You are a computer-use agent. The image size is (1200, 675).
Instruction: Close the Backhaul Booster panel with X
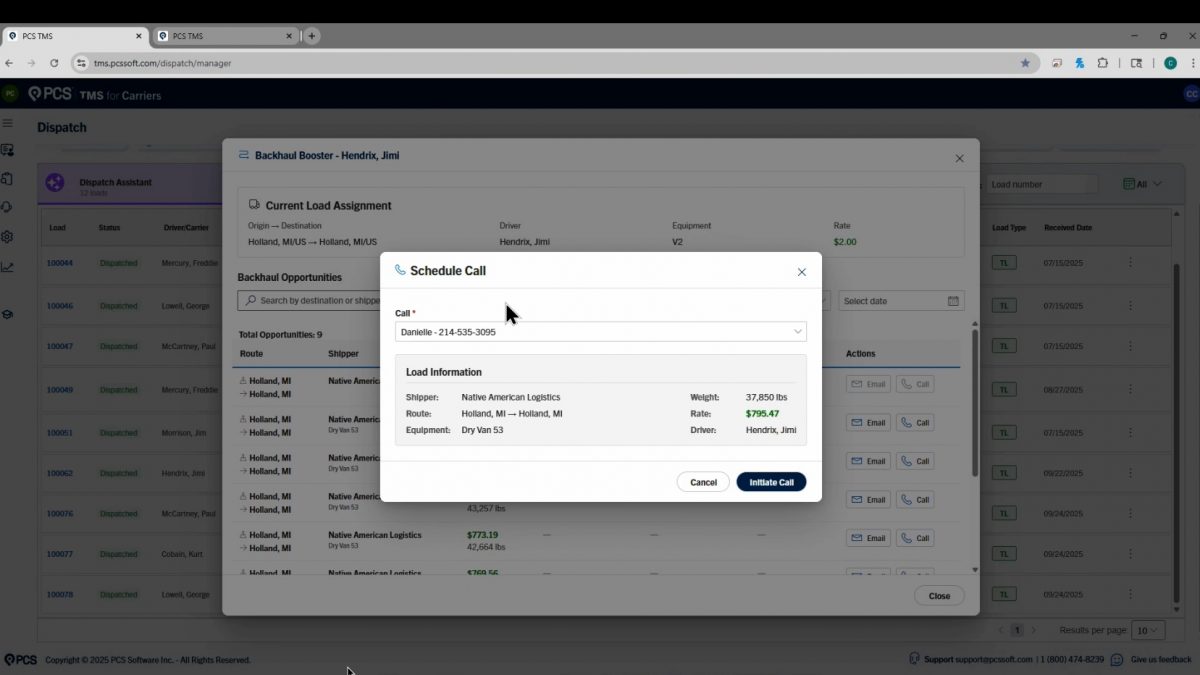(959, 158)
